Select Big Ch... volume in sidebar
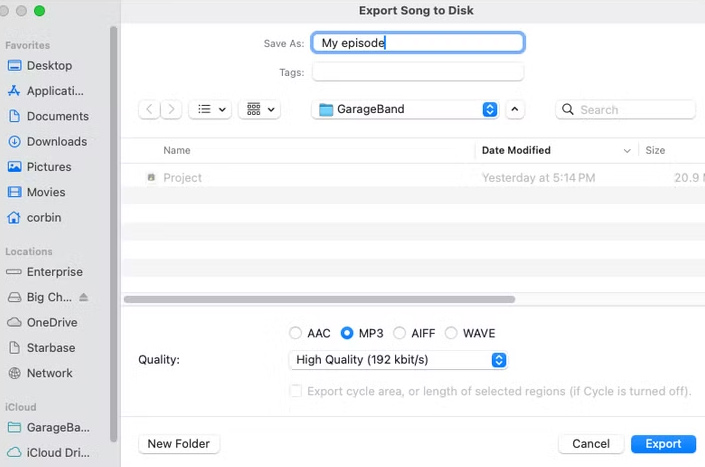 pyautogui.click(x=40, y=297)
